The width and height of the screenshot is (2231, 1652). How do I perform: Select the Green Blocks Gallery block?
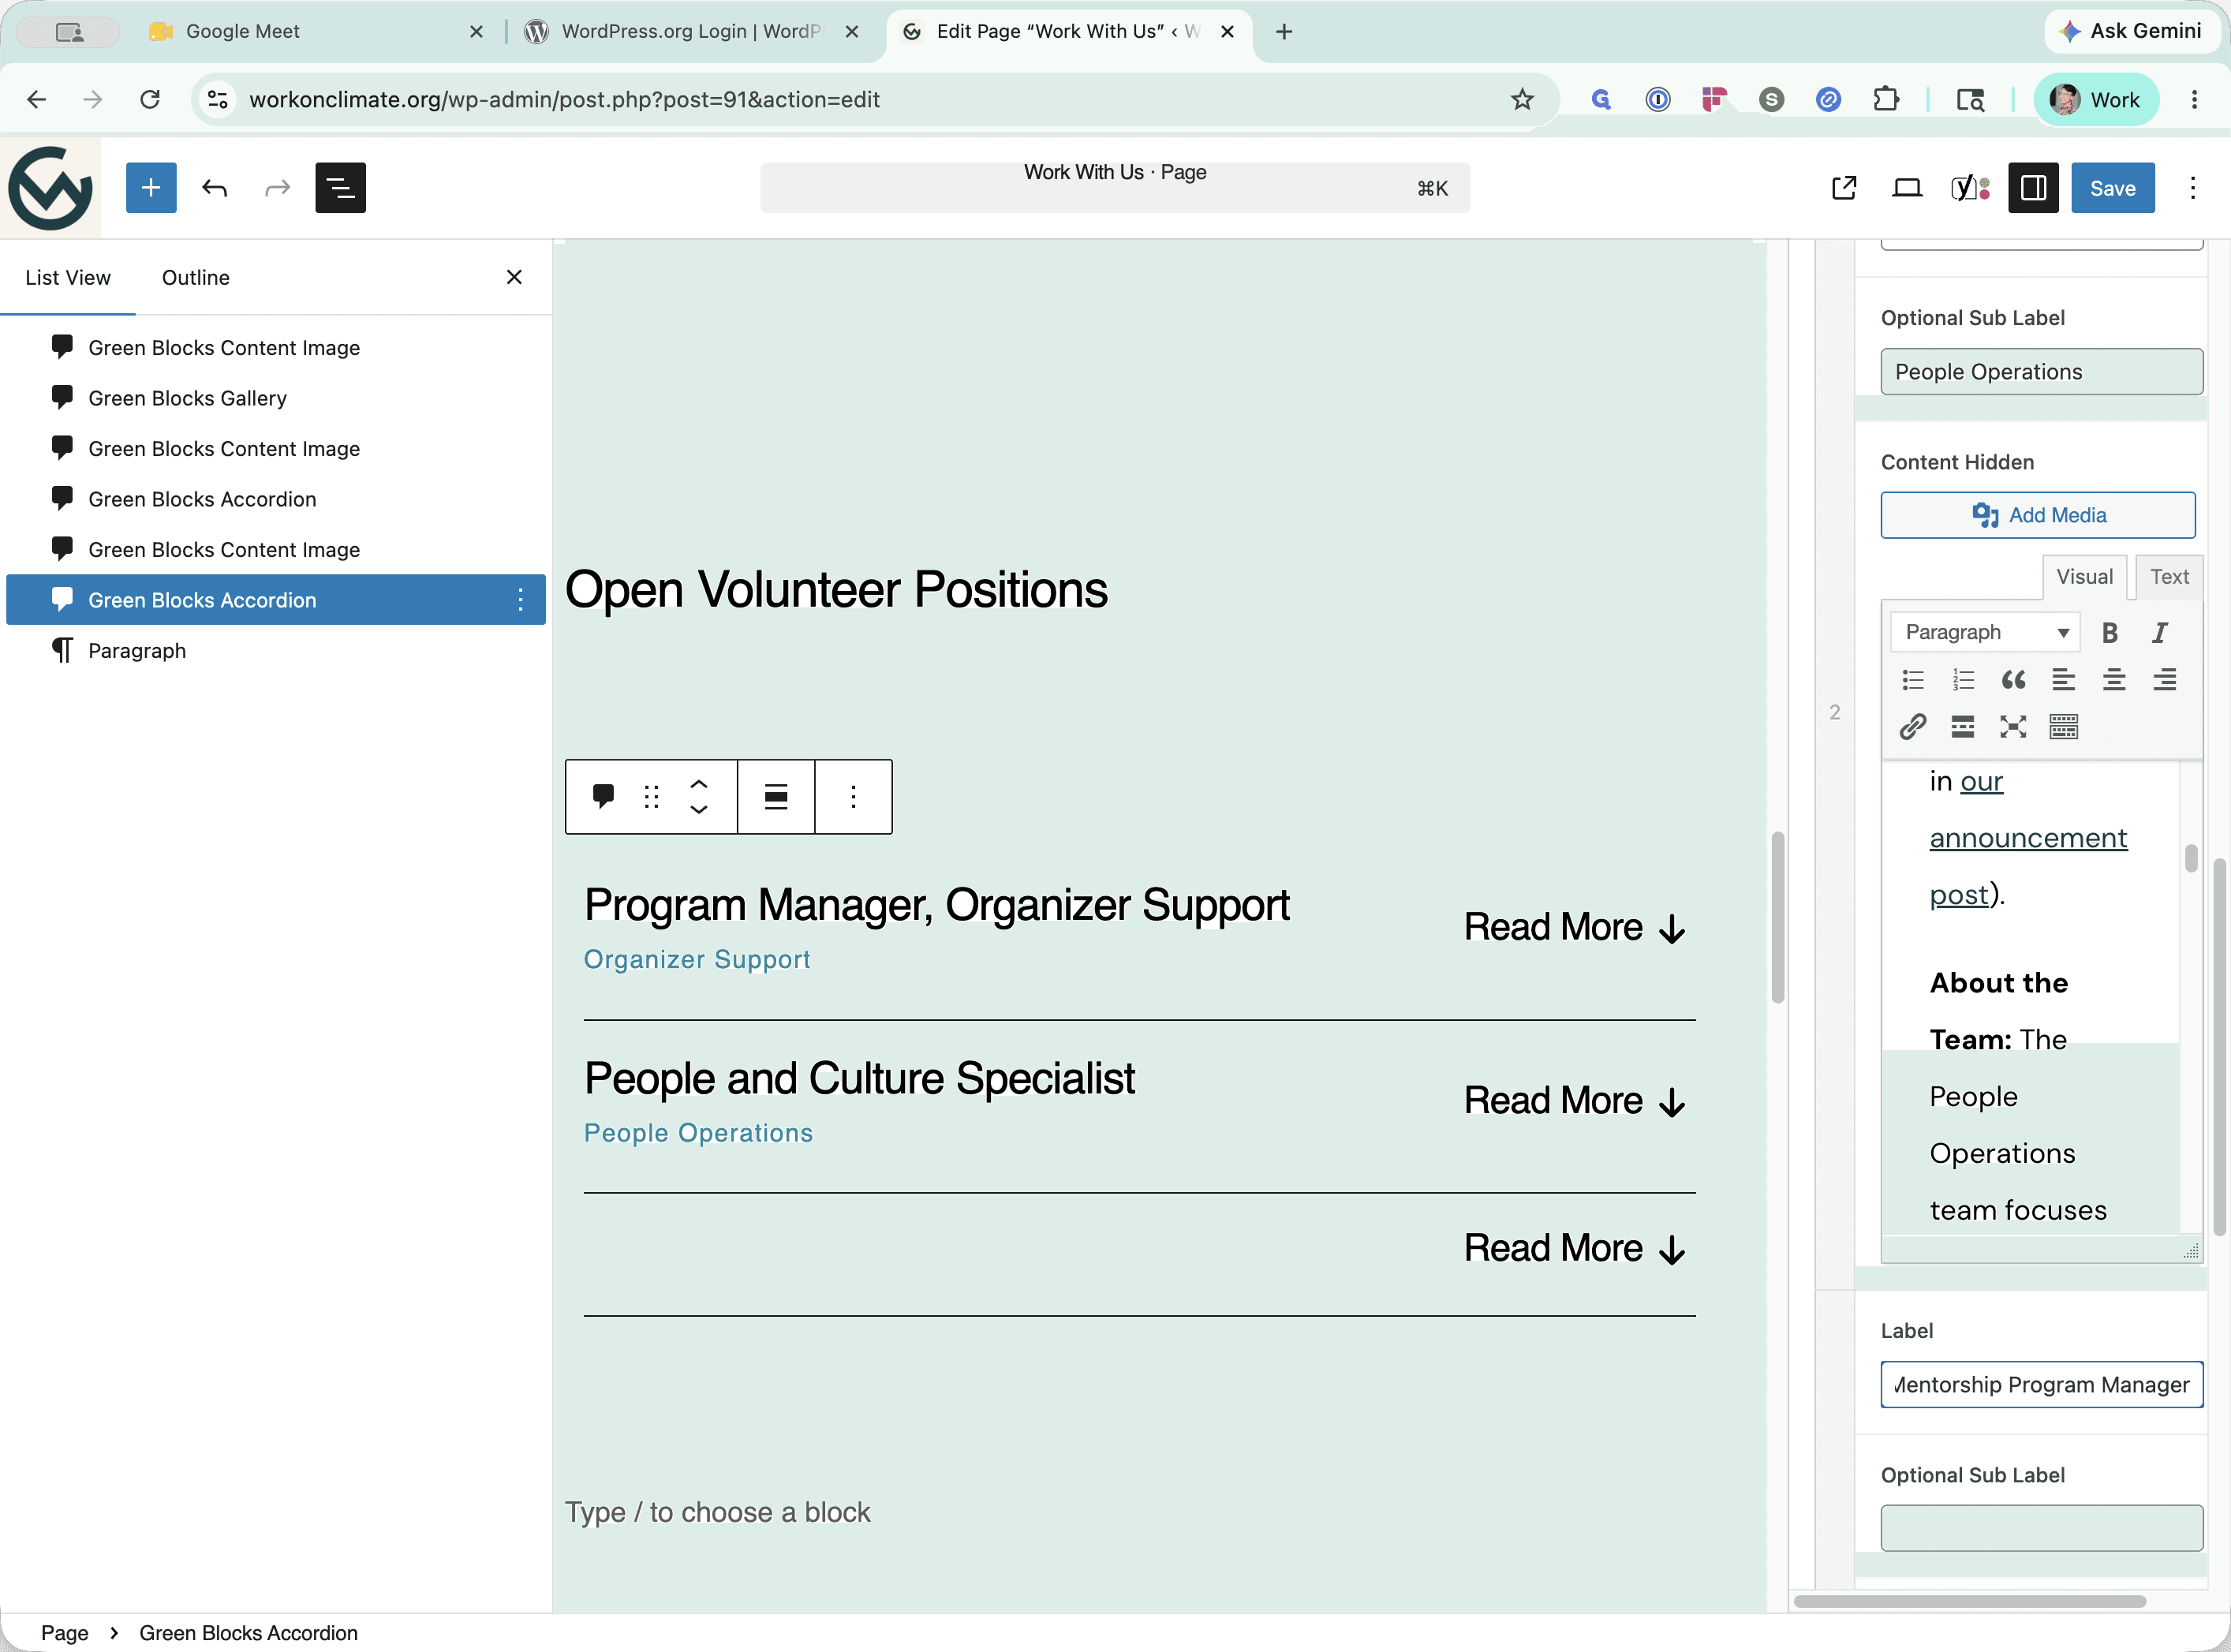(276, 398)
